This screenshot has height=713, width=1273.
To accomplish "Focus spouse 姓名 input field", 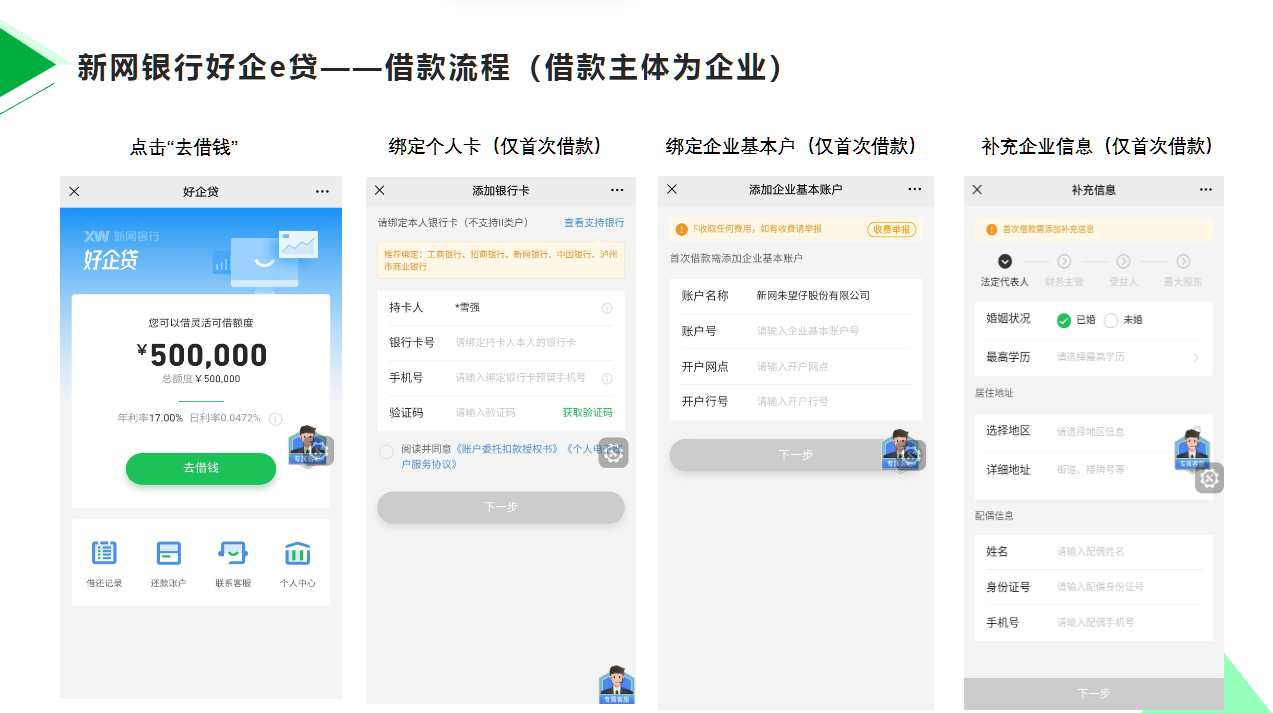I will [1094, 552].
